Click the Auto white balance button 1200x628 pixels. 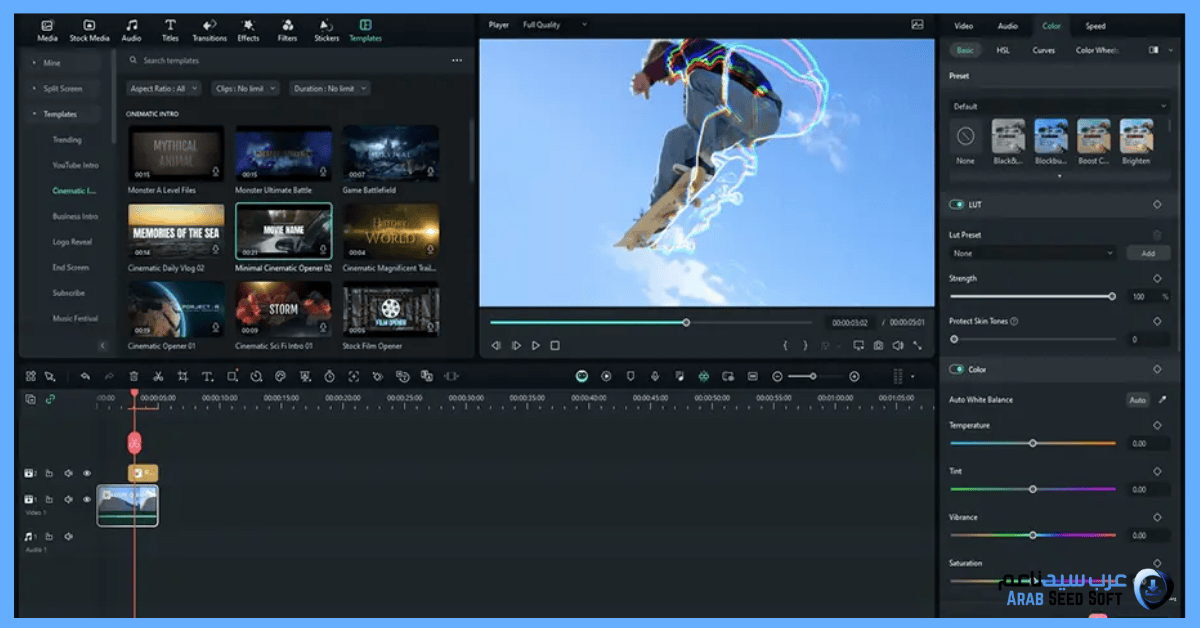pos(1138,399)
